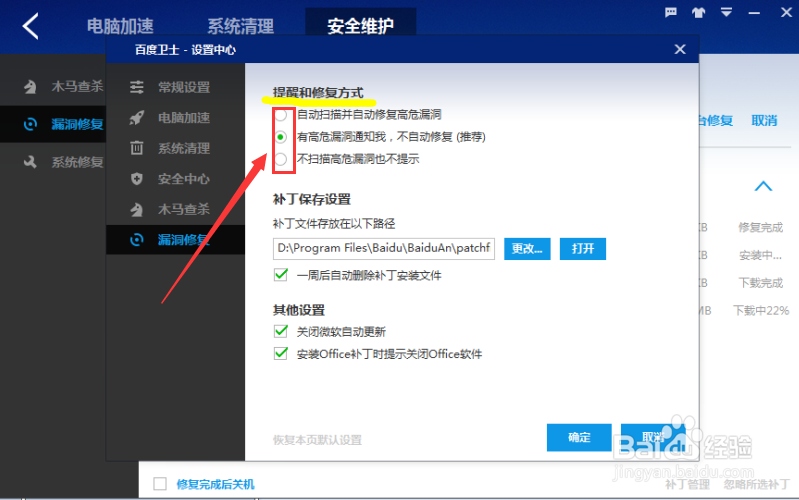799x500 pixels.
Task: Click 取消 link in main window
Action: click(x=764, y=121)
